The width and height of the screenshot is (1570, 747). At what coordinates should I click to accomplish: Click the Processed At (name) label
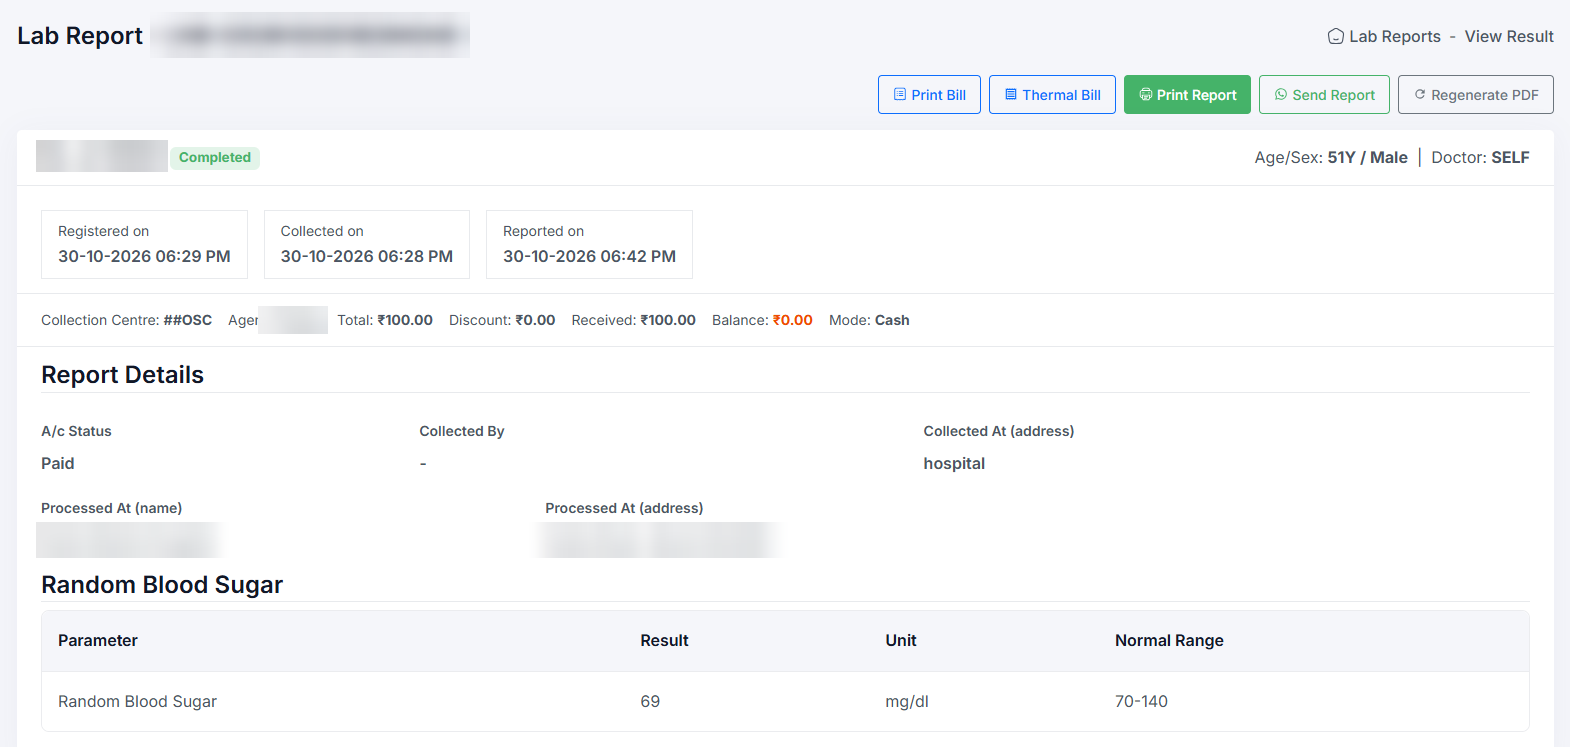[x=111, y=508]
